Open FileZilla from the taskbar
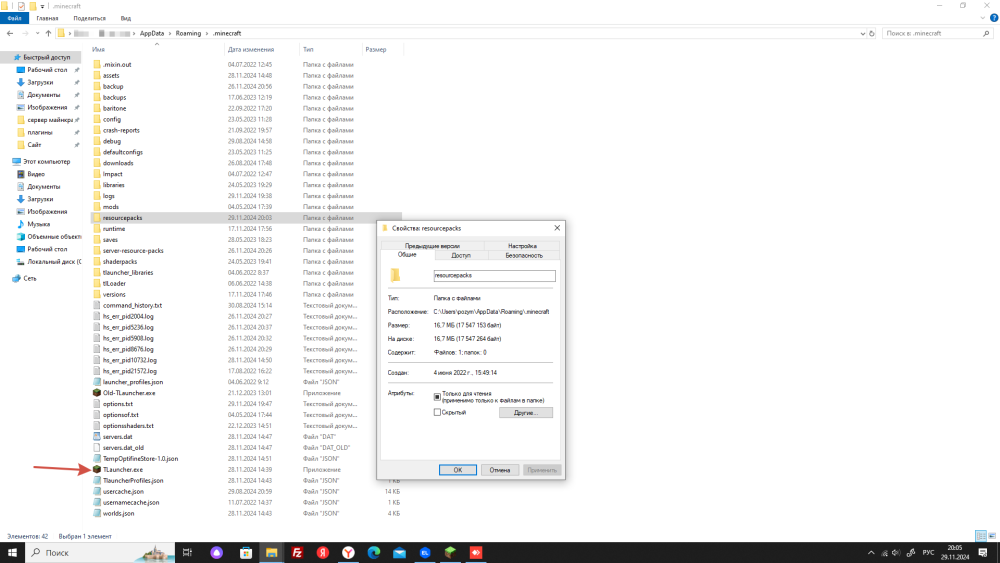This screenshot has width=1000, height=563. tap(297, 552)
